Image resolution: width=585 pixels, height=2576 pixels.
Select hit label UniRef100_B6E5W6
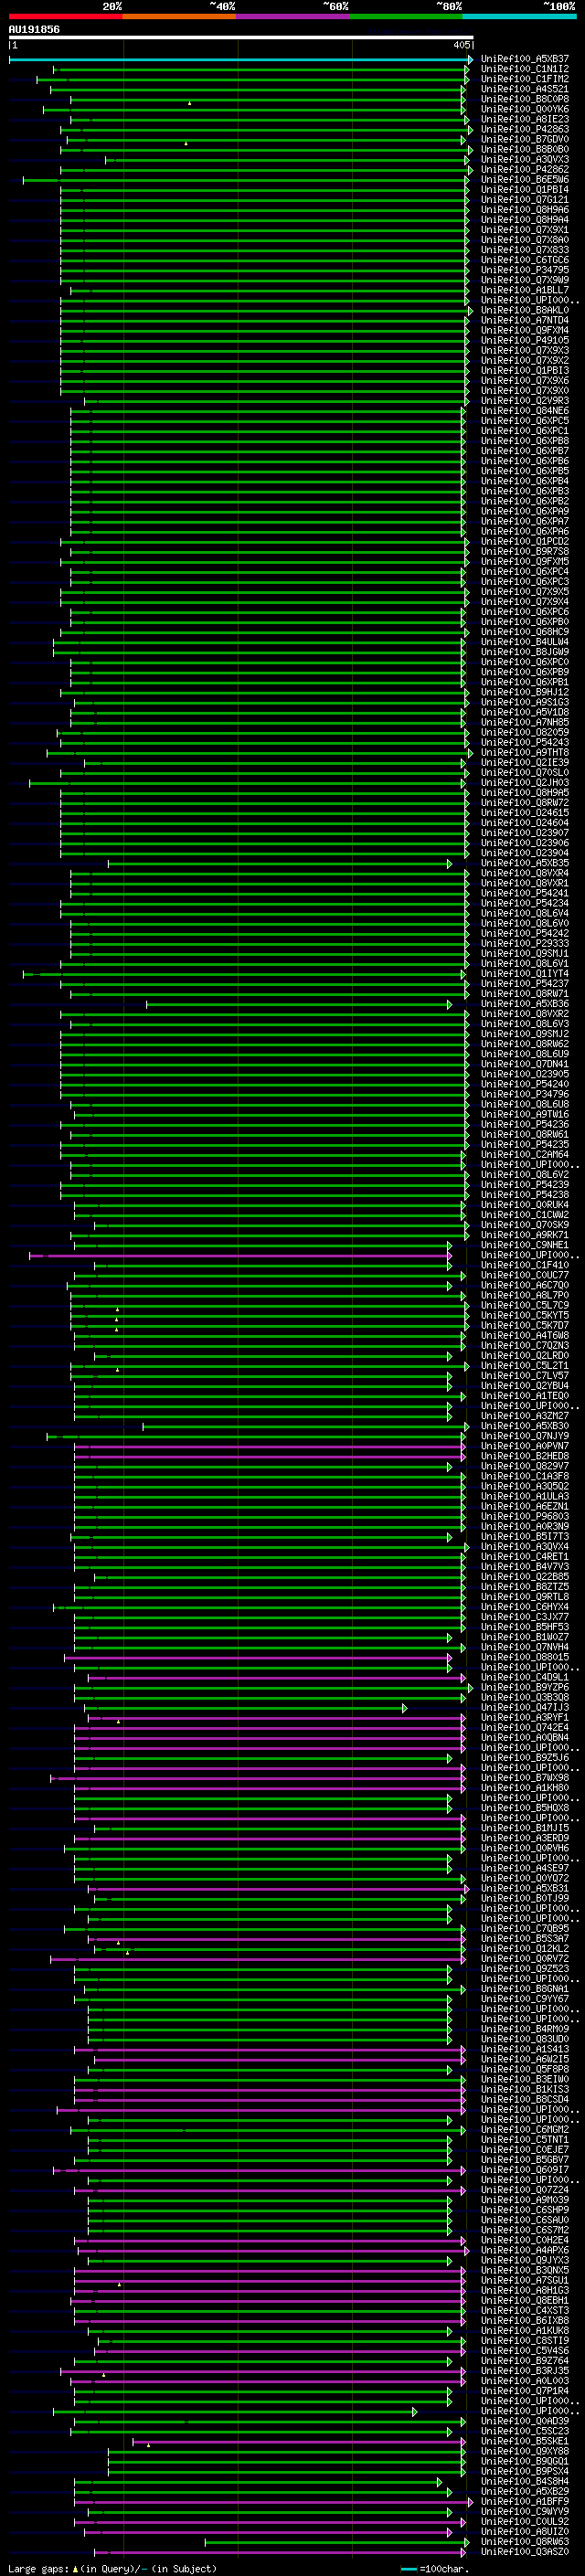click(525, 179)
